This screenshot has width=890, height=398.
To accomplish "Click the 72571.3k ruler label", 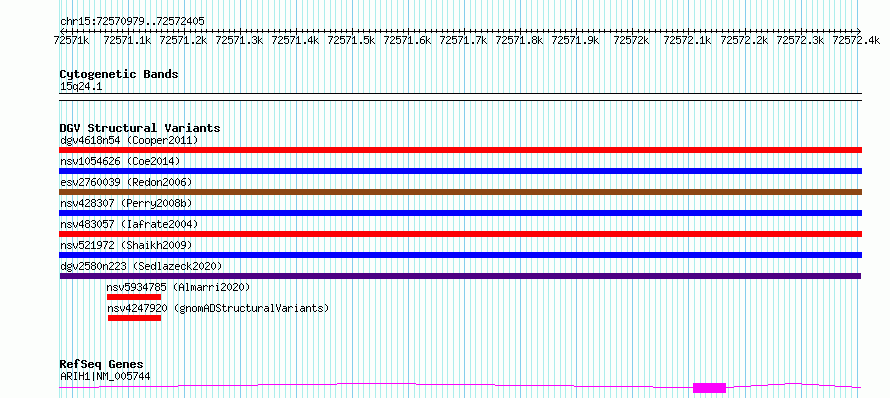I will [x=240, y=40].
